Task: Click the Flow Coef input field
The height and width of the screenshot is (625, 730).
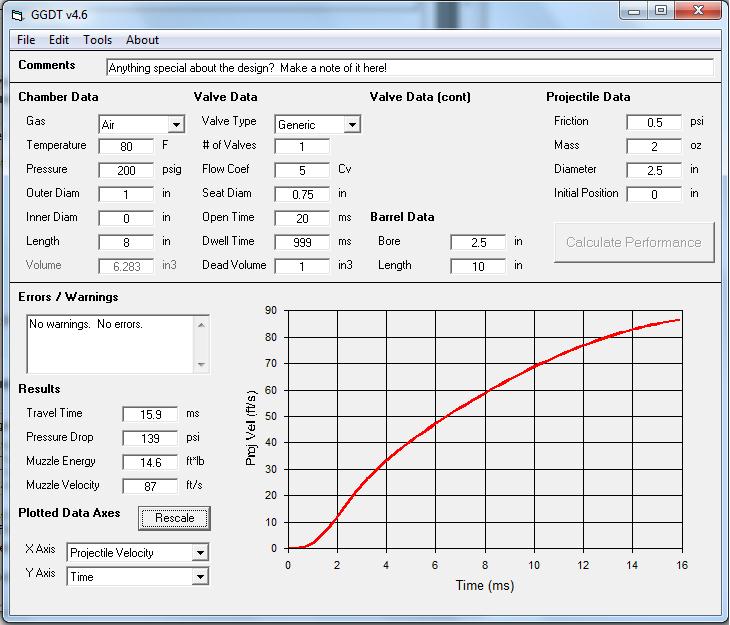Action: [x=302, y=170]
